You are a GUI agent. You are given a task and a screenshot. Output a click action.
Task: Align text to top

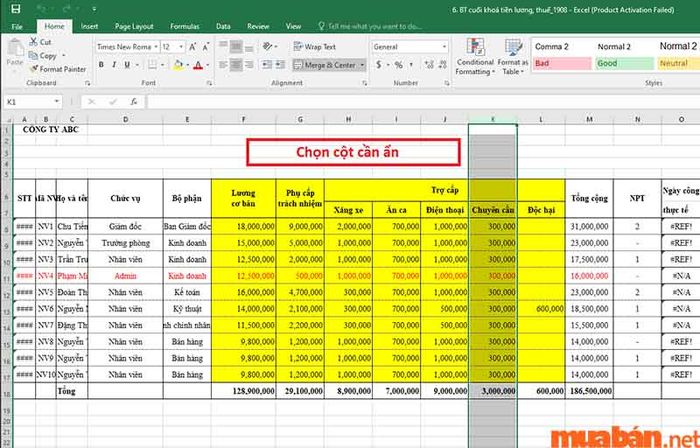coord(224,47)
